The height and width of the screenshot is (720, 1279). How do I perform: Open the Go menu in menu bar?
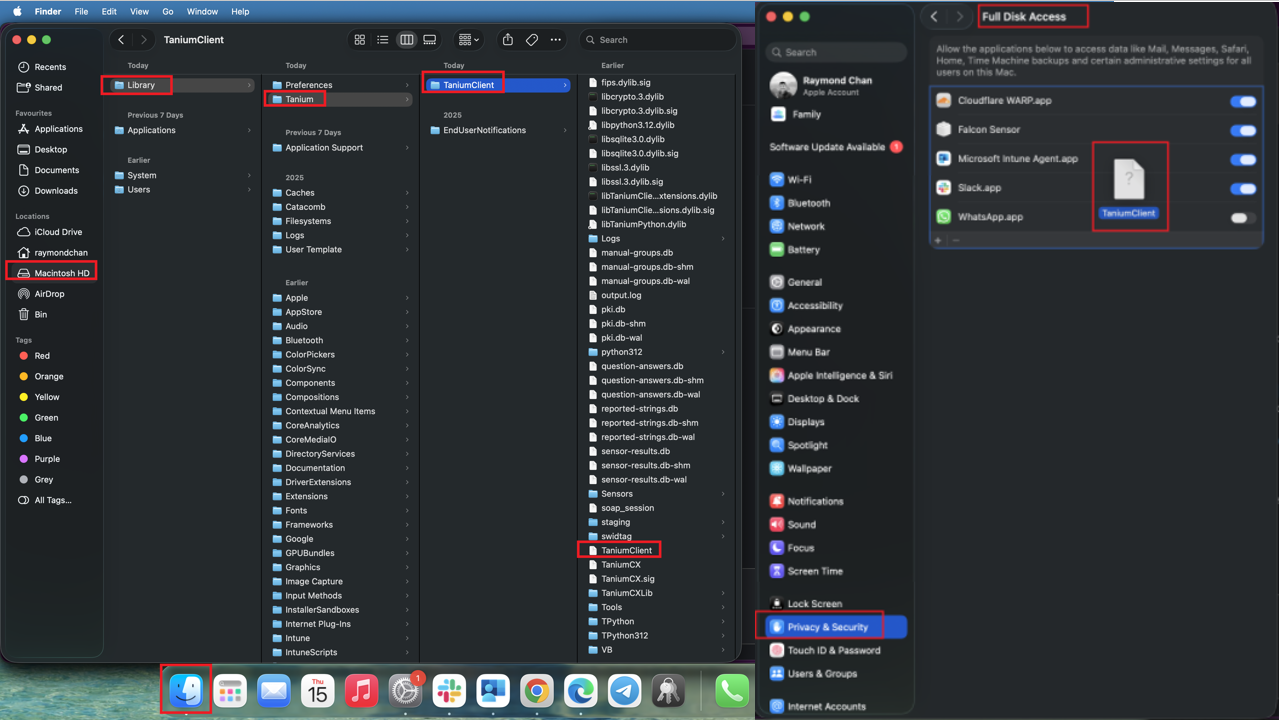[168, 12]
